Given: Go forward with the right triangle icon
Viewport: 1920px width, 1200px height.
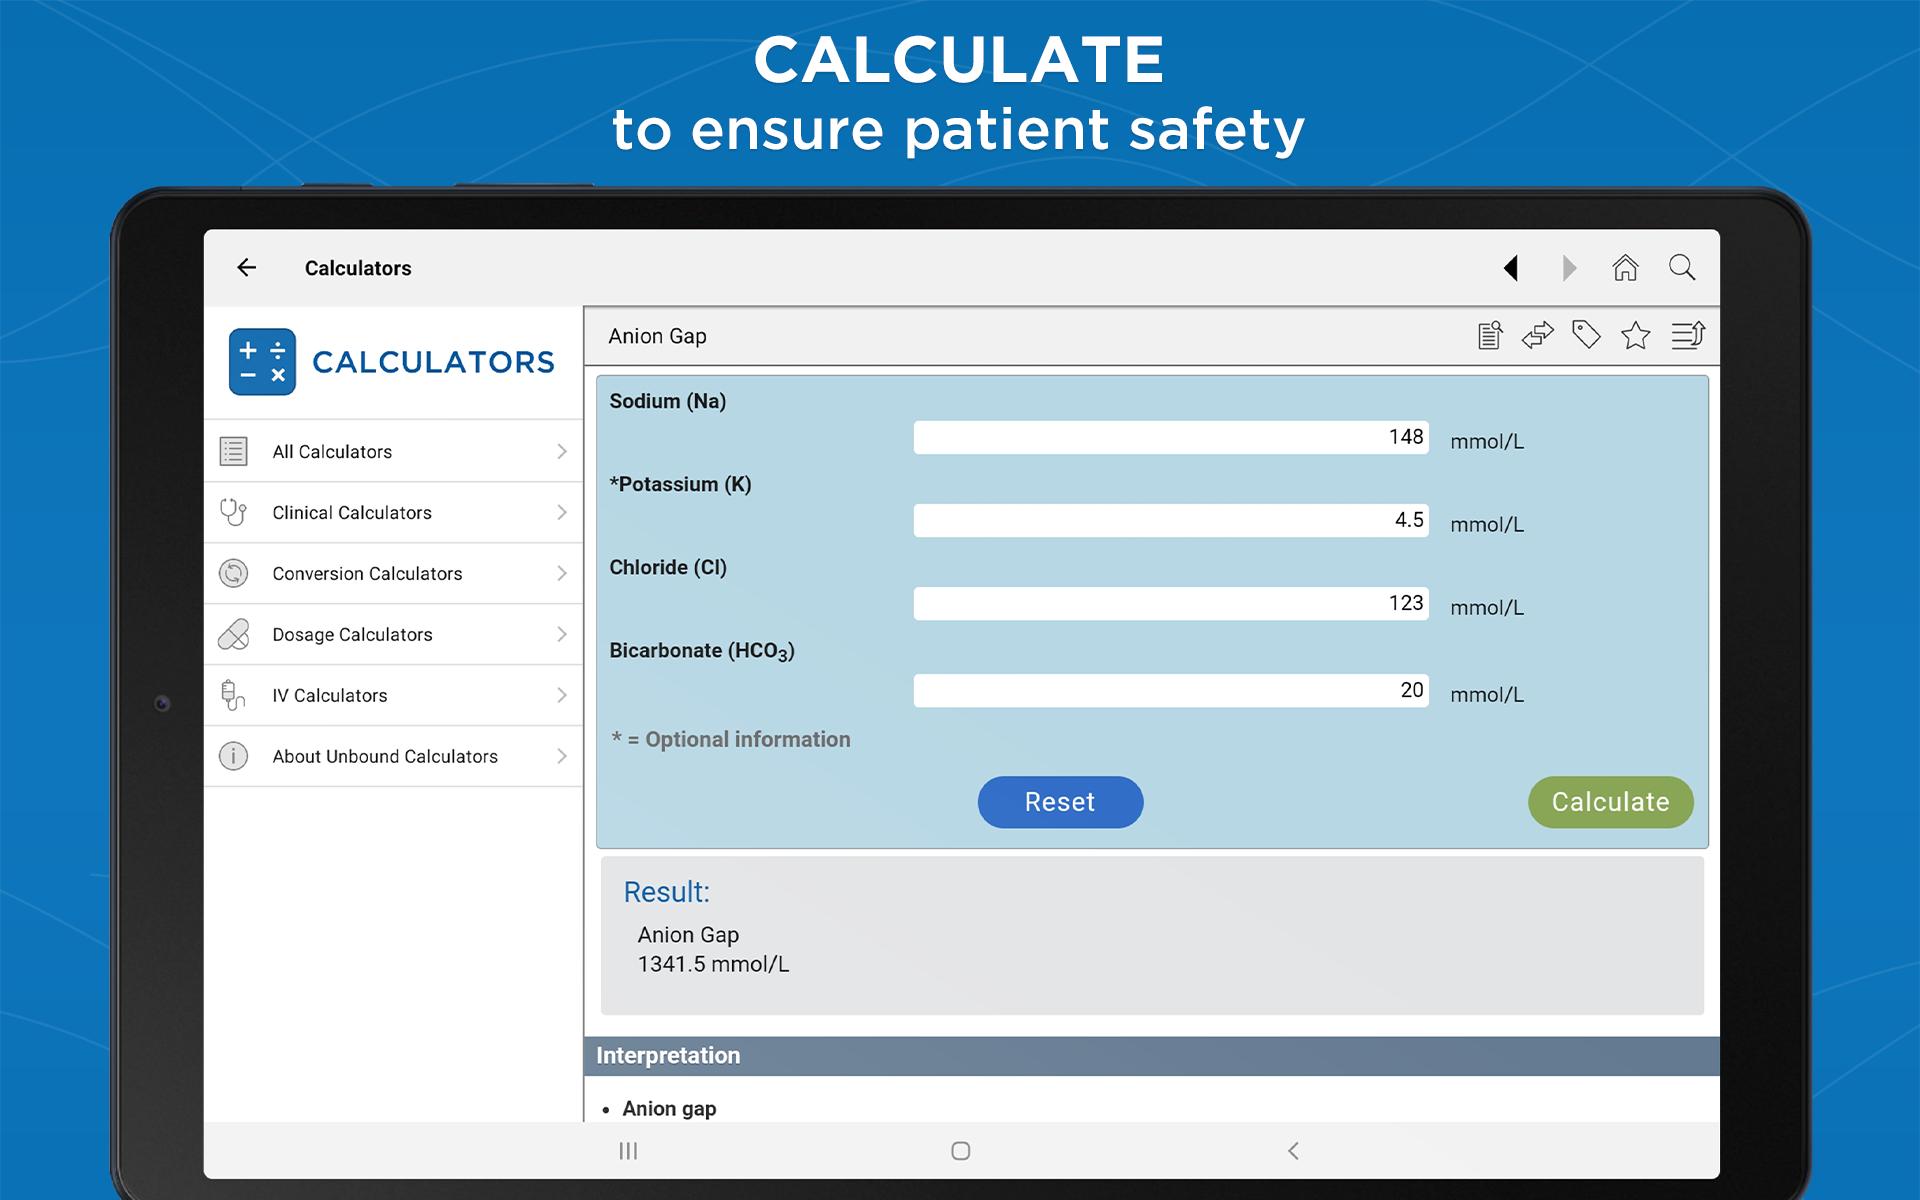Looking at the screenshot, I should click(x=1569, y=268).
